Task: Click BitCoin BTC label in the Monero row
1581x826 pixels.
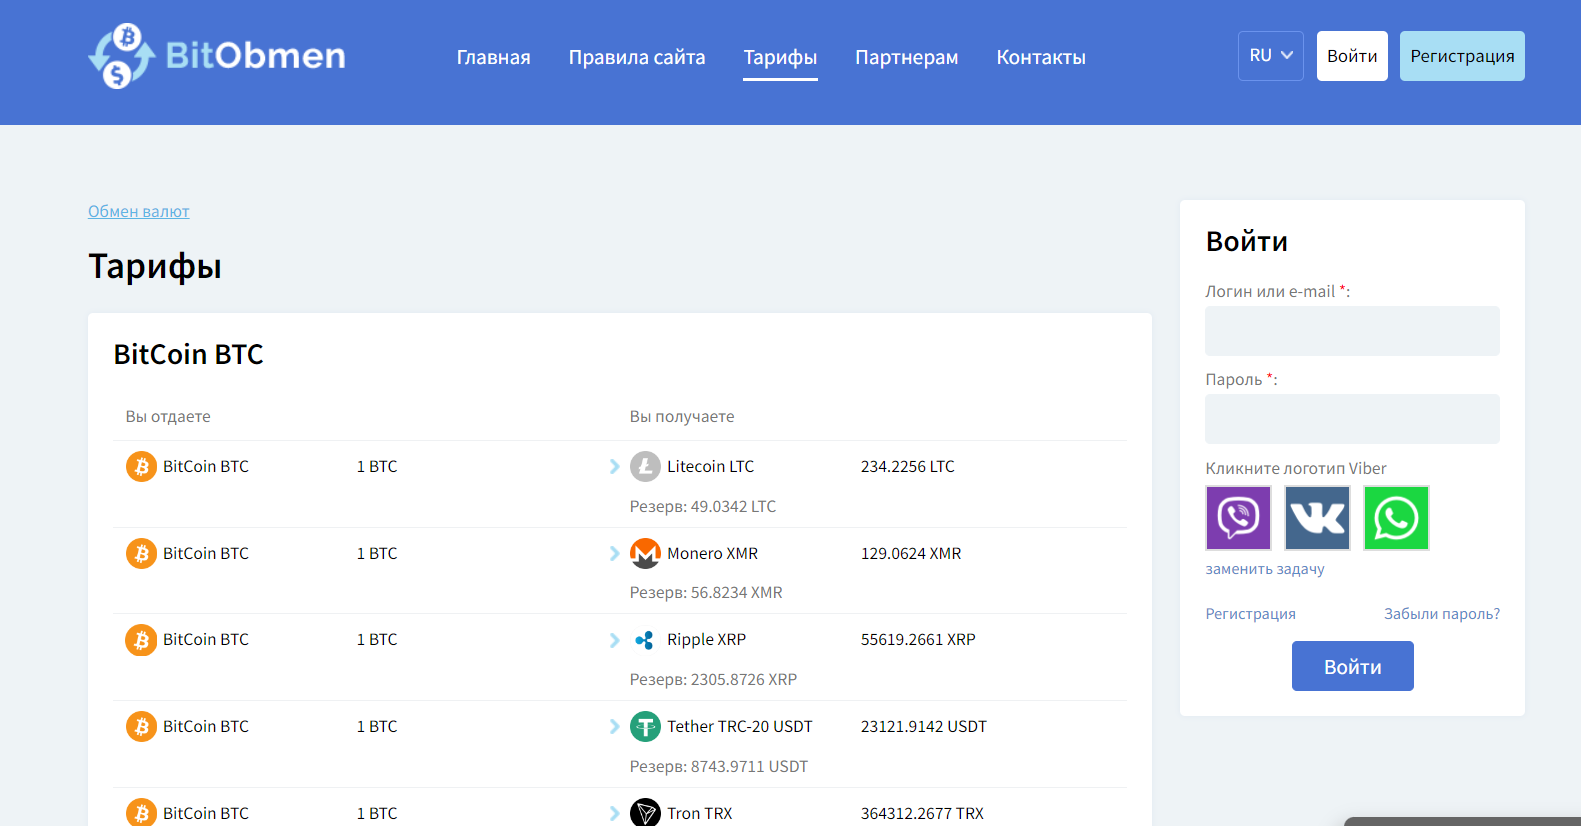Action: (206, 554)
